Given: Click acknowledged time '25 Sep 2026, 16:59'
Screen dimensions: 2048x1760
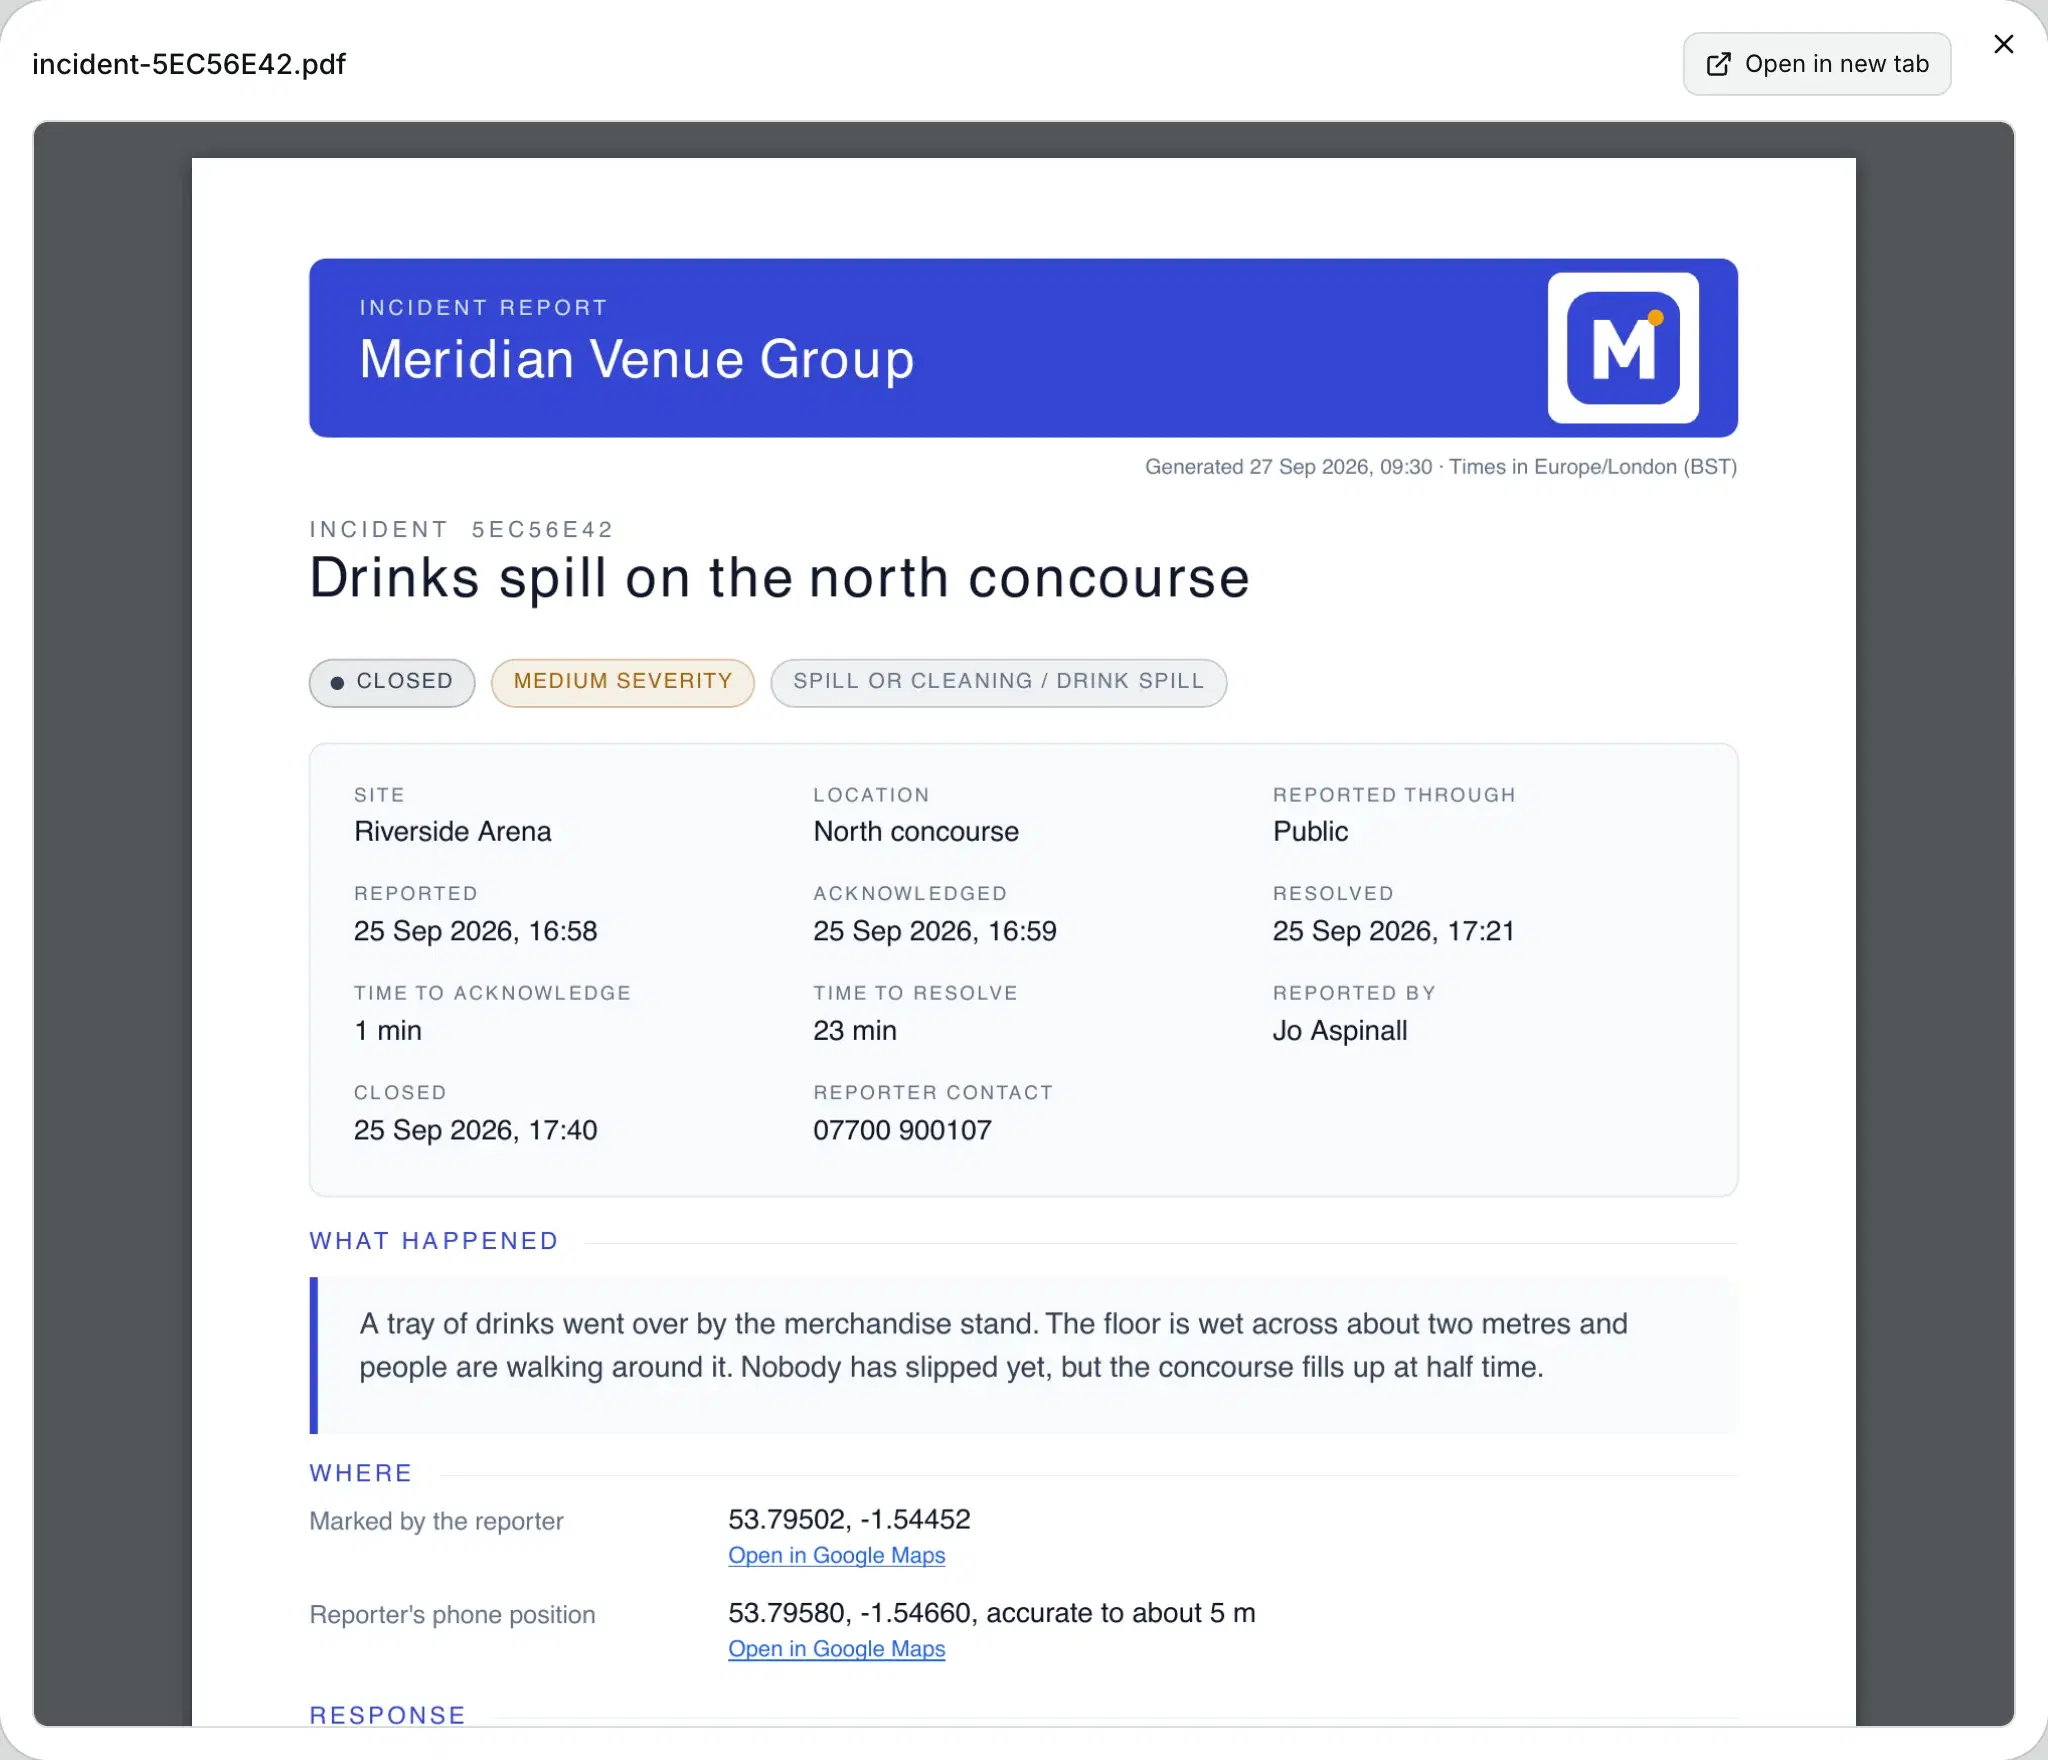Looking at the screenshot, I should pyautogui.click(x=935, y=931).
